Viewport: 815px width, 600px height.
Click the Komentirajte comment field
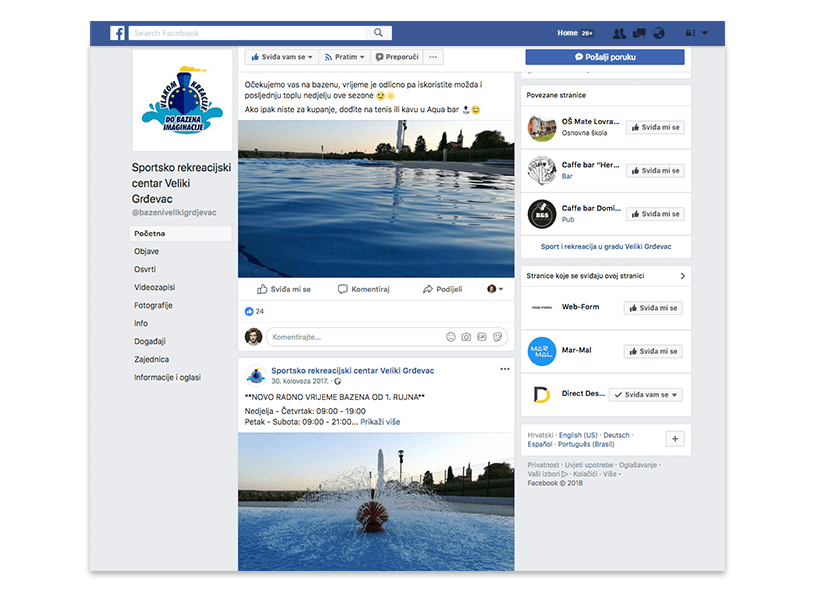tap(387, 337)
